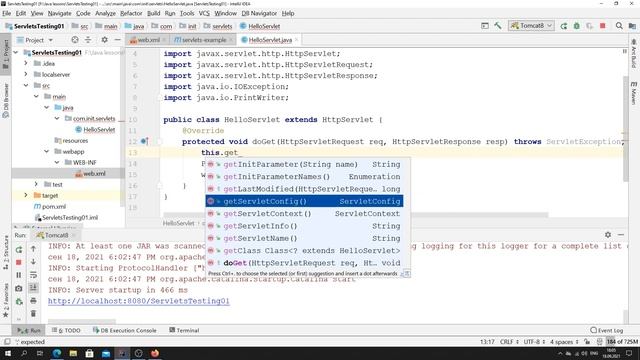
Task: Open Microsoft Edge from the taskbar
Action: 57,353
